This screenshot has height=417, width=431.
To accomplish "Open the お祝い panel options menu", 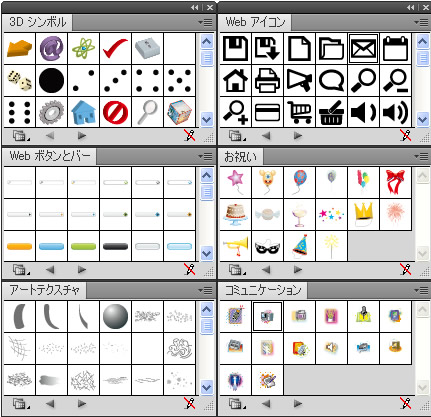I will 421,156.
